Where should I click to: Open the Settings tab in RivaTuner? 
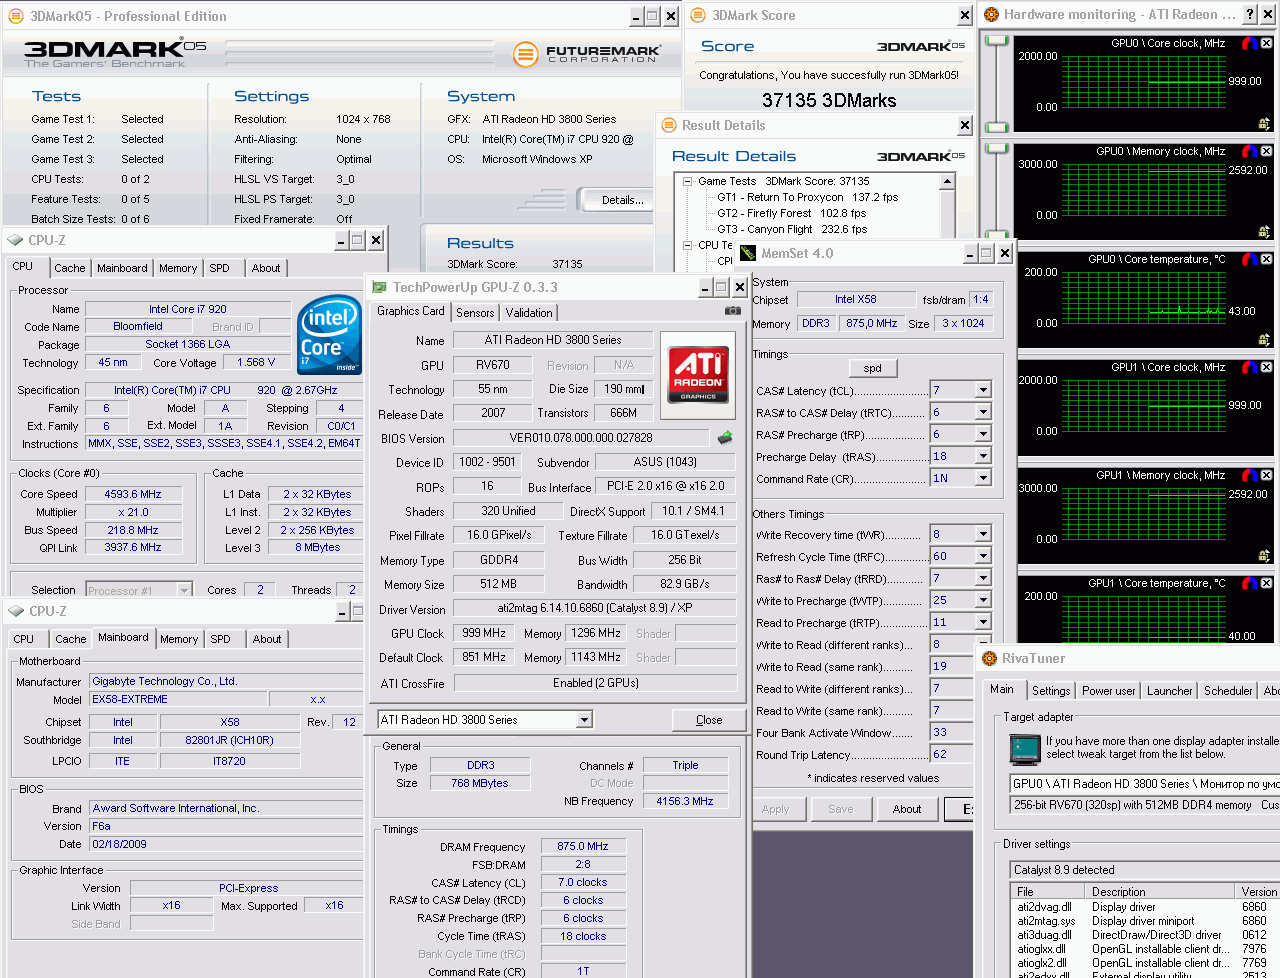[1051, 691]
